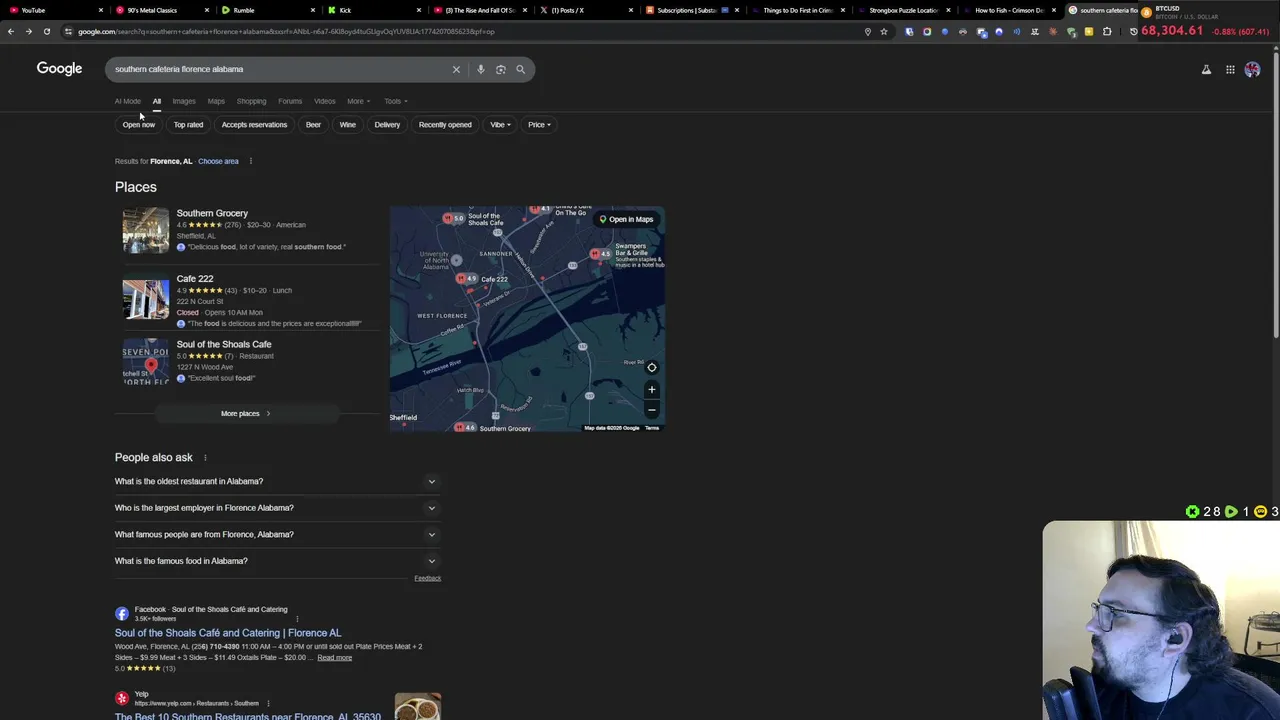The image size is (1280, 720).
Task: Expand 'What is the famous food in Alabama?'
Action: point(277,561)
